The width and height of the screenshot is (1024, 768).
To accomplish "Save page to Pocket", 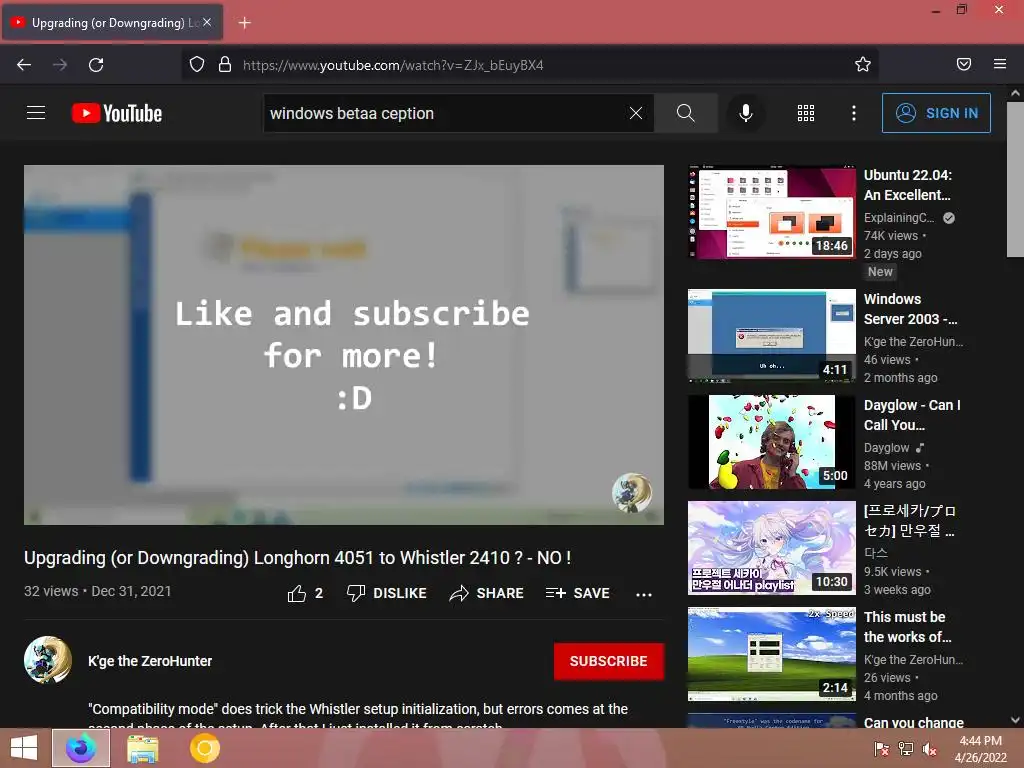I will click(963, 64).
